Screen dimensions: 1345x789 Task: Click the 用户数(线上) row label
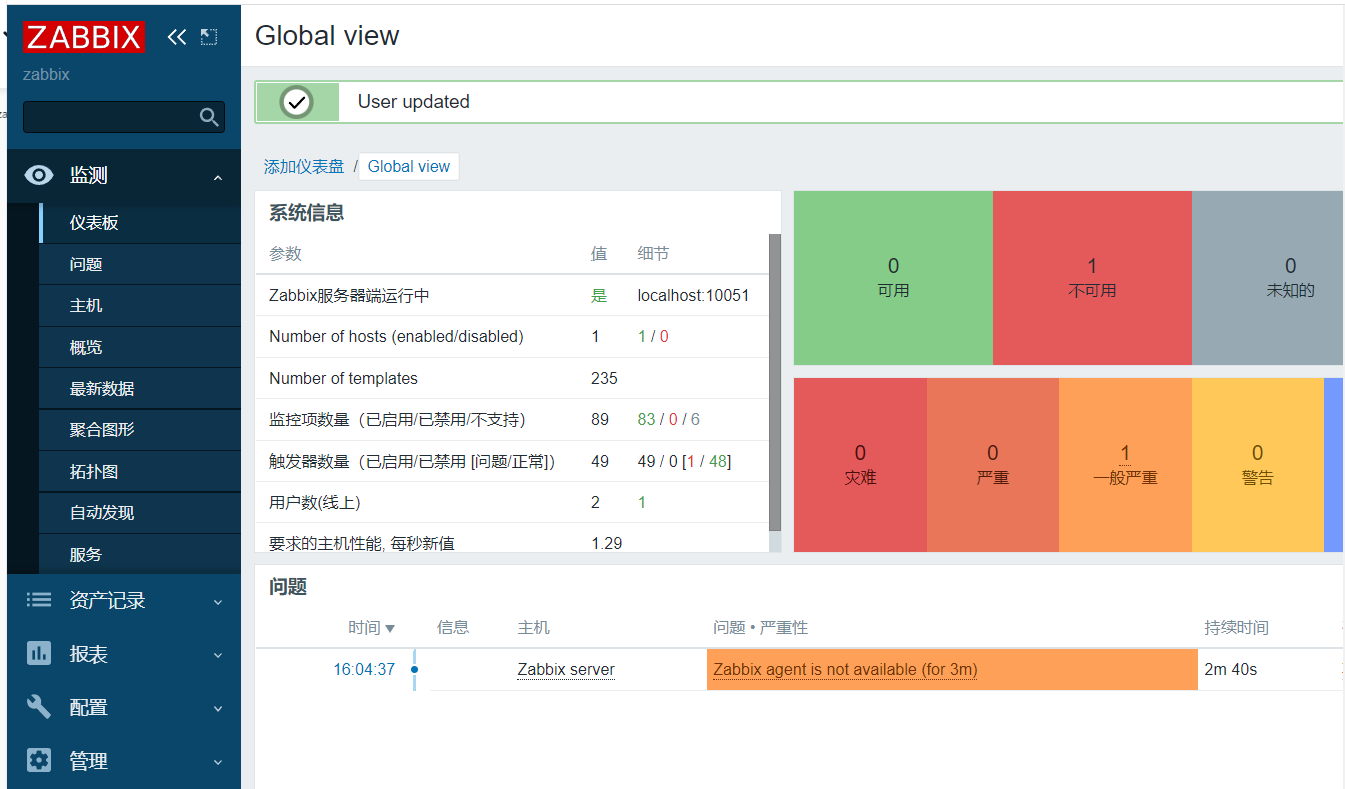tap(315, 503)
